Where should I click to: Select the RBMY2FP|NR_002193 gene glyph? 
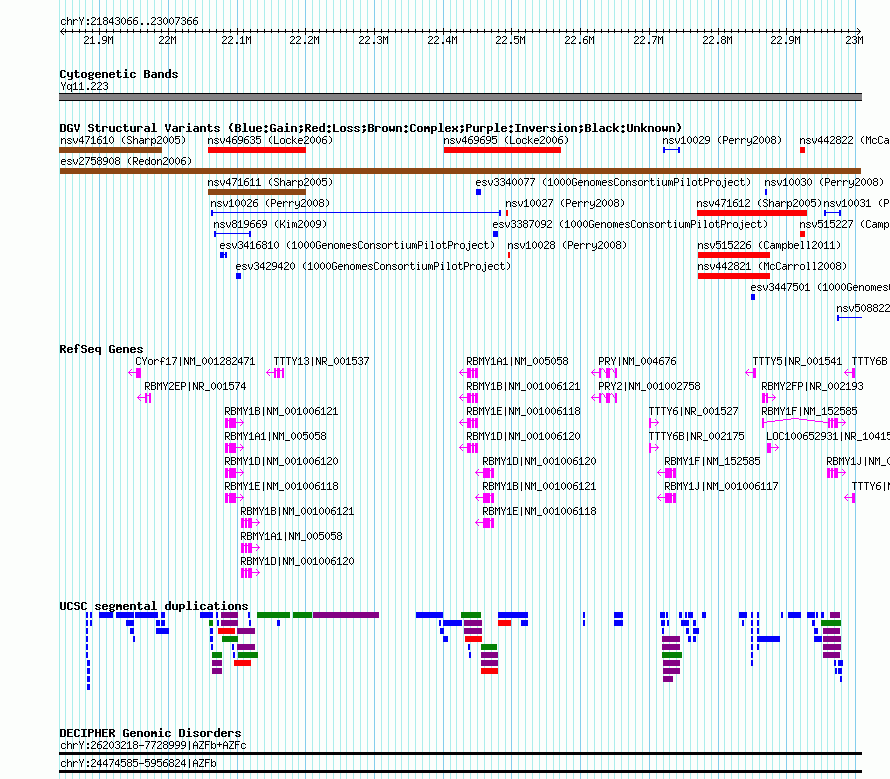point(769,398)
